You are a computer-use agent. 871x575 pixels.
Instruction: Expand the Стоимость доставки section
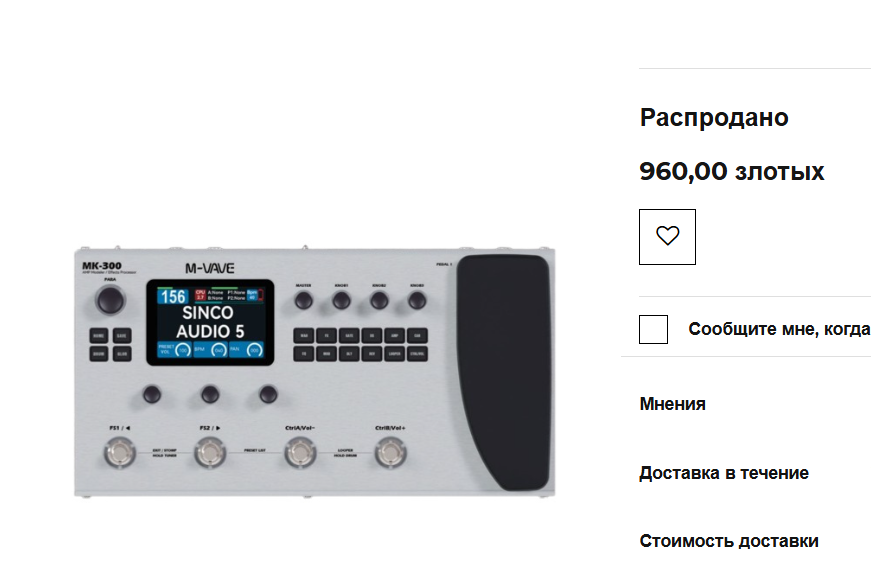click(x=729, y=541)
